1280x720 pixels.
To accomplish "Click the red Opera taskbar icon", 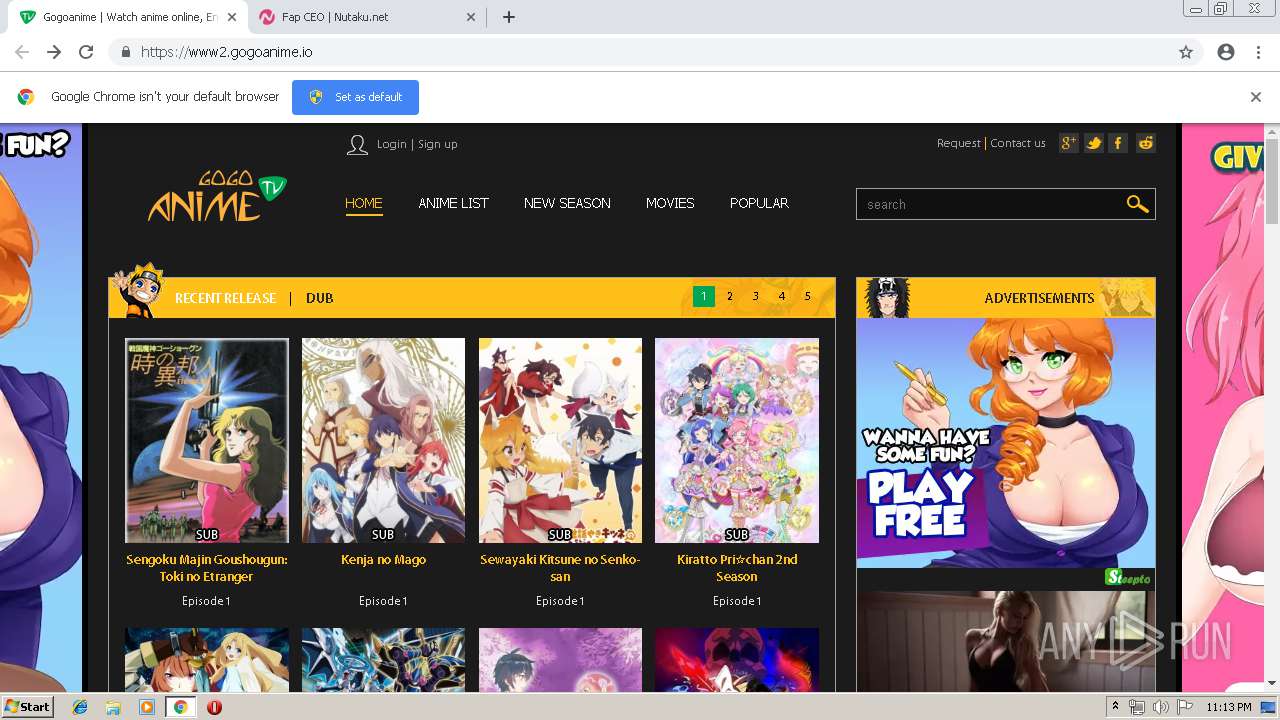I will 214,707.
